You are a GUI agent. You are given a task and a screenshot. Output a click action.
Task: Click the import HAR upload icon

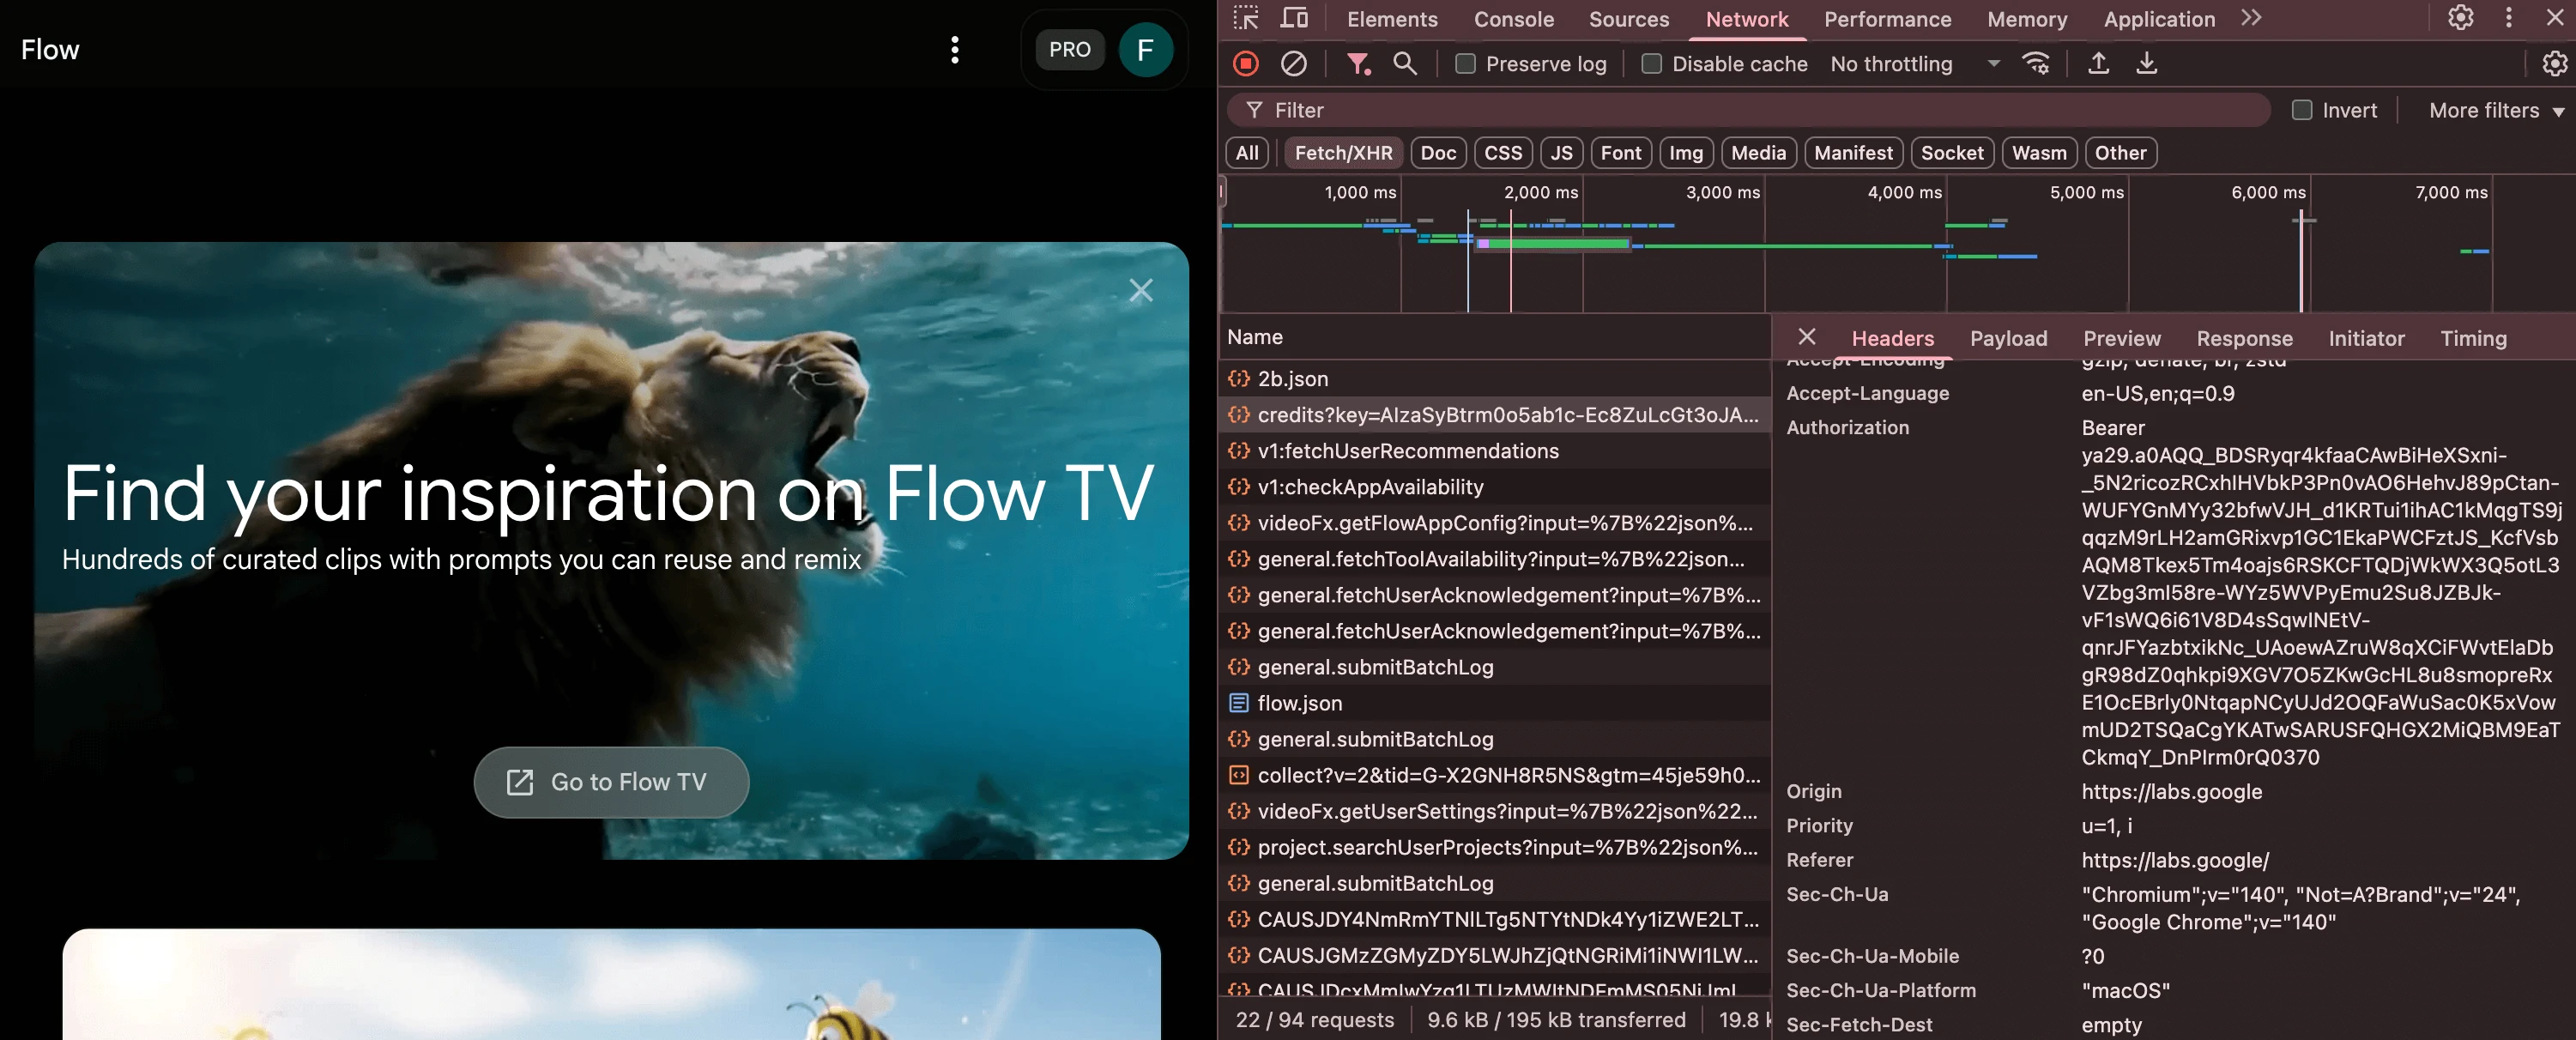tap(2099, 64)
